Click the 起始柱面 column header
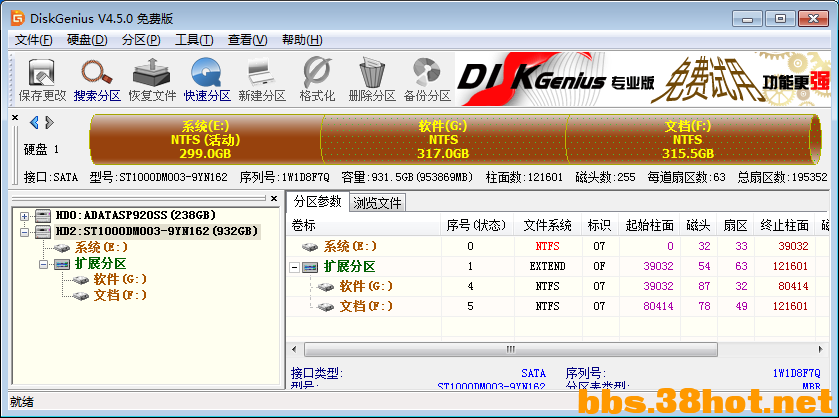Screen dimensions: 839x418 (649, 226)
